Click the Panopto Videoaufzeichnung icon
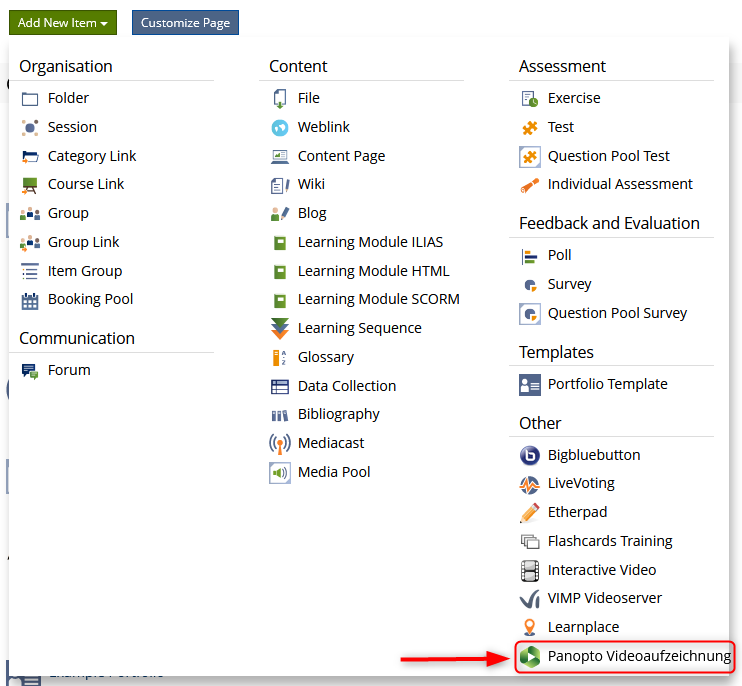This screenshot has height=686, width=742. 530,657
